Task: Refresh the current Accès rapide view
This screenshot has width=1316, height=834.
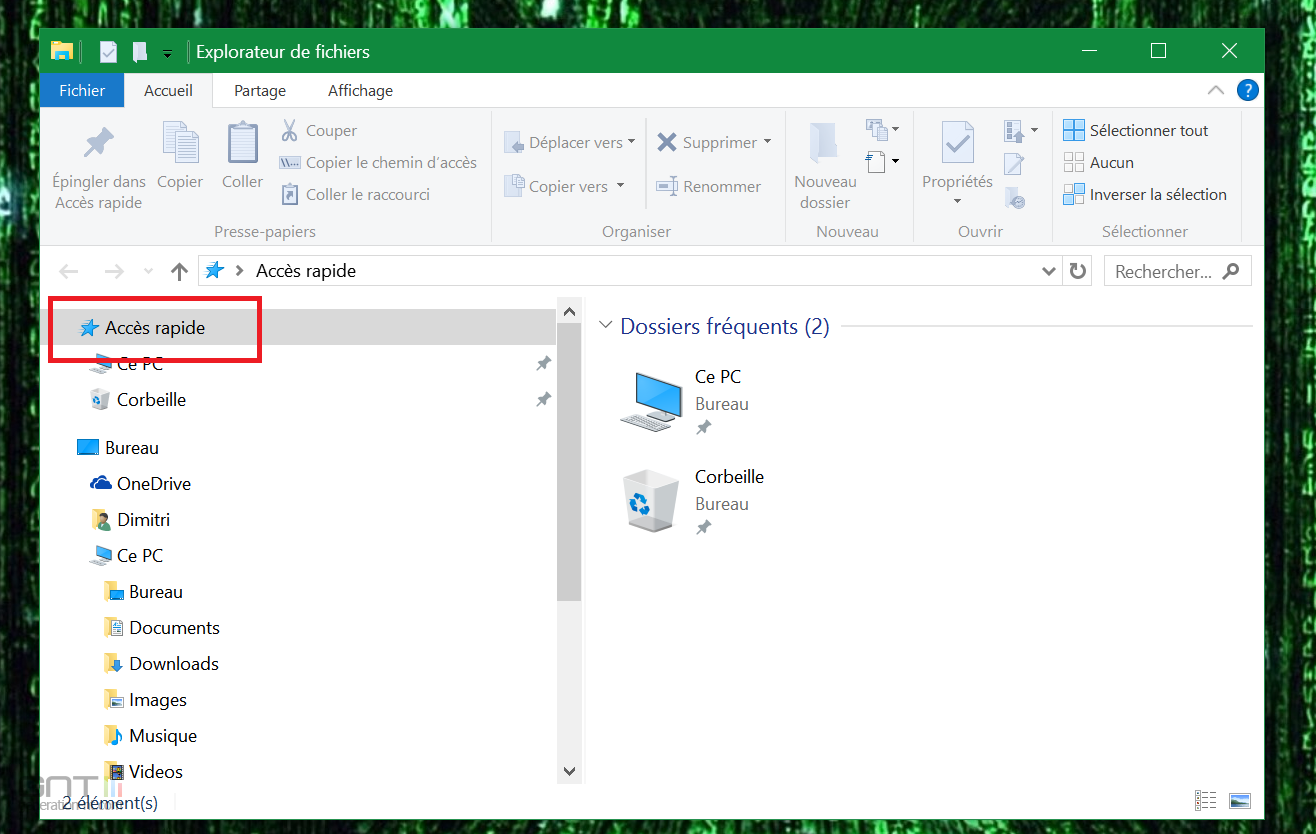Action: coord(1077,271)
